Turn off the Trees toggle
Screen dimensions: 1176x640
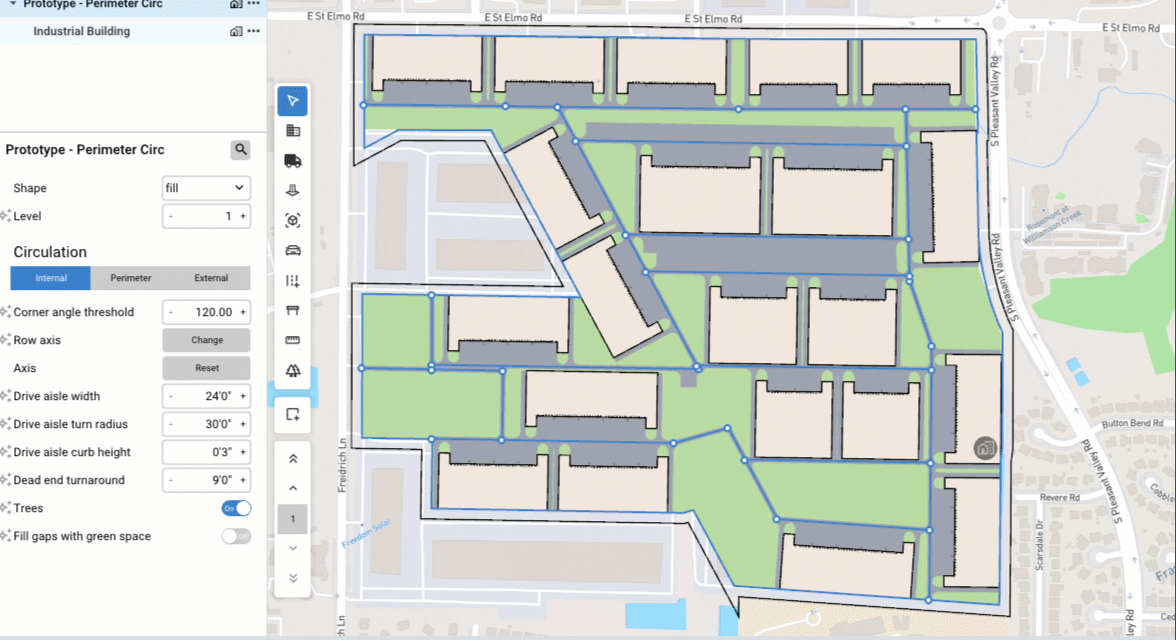236,508
